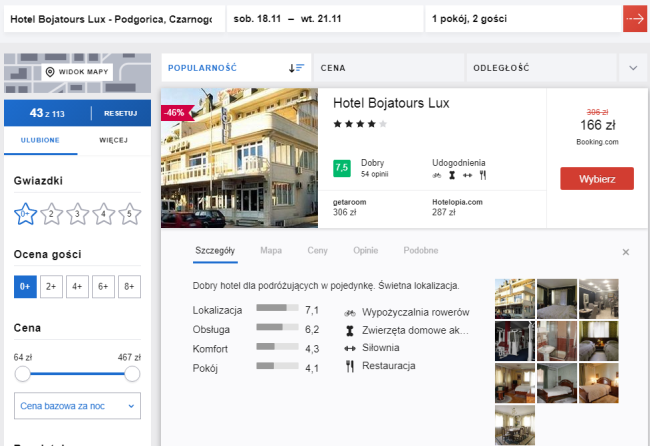Click the red search arrow button

pos(634,18)
